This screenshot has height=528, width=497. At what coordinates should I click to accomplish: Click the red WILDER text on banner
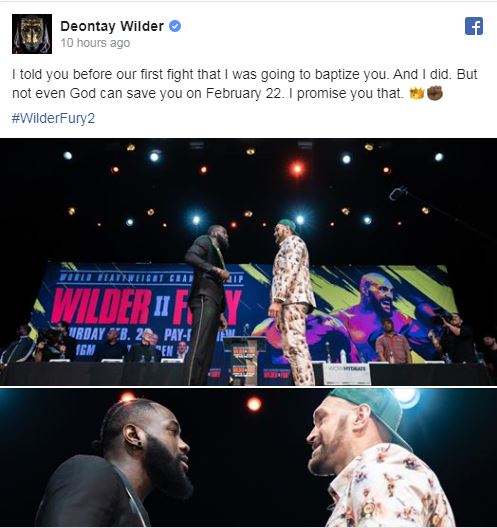101,306
